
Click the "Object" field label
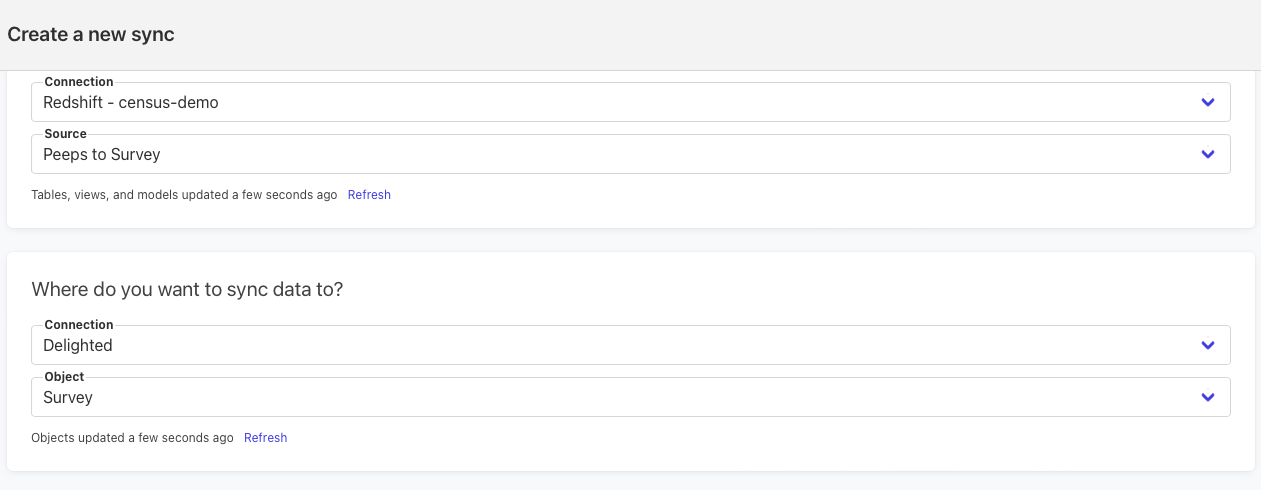[x=64, y=377]
